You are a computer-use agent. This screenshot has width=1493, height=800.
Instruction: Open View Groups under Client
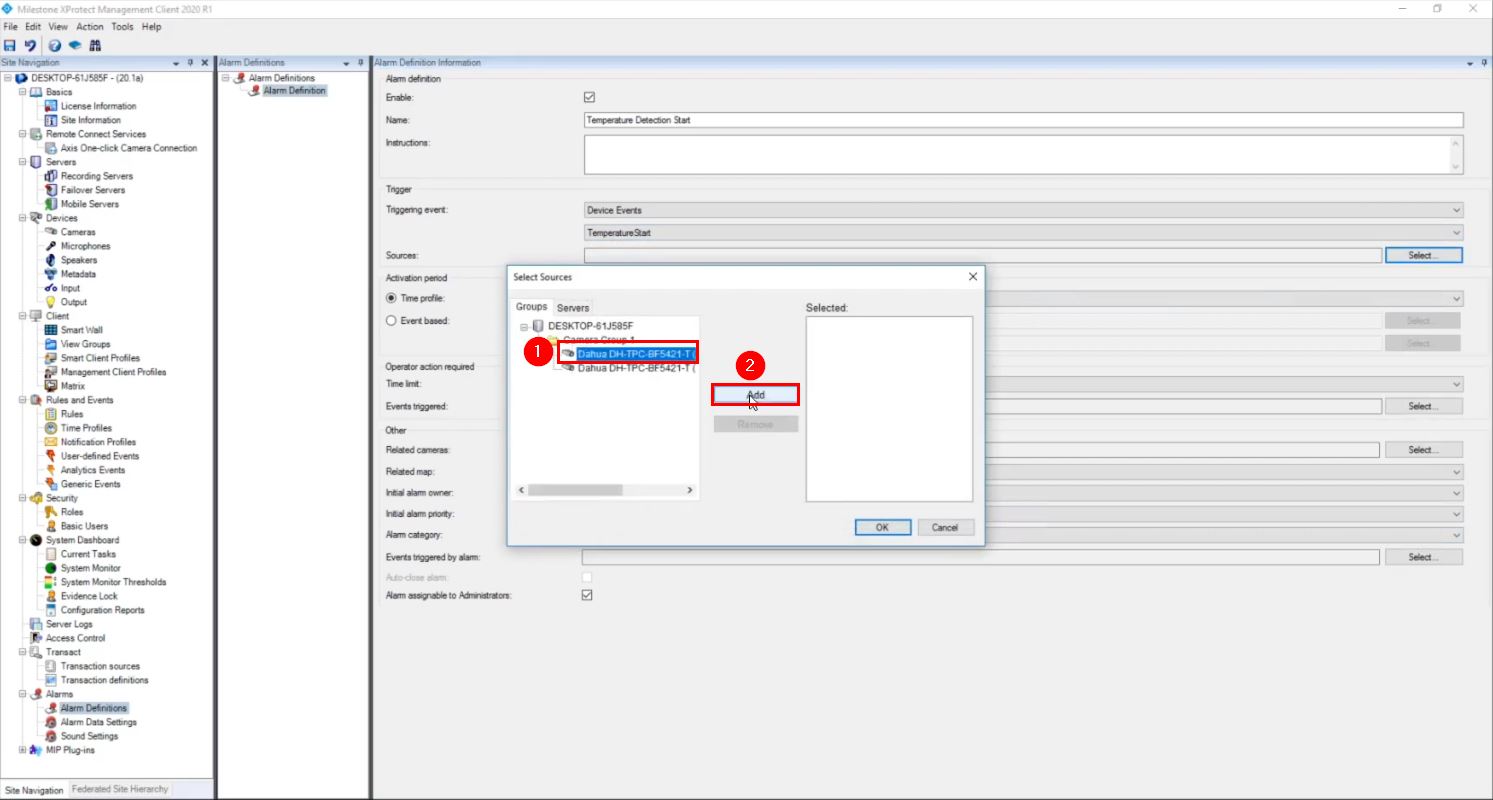coord(85,344)
